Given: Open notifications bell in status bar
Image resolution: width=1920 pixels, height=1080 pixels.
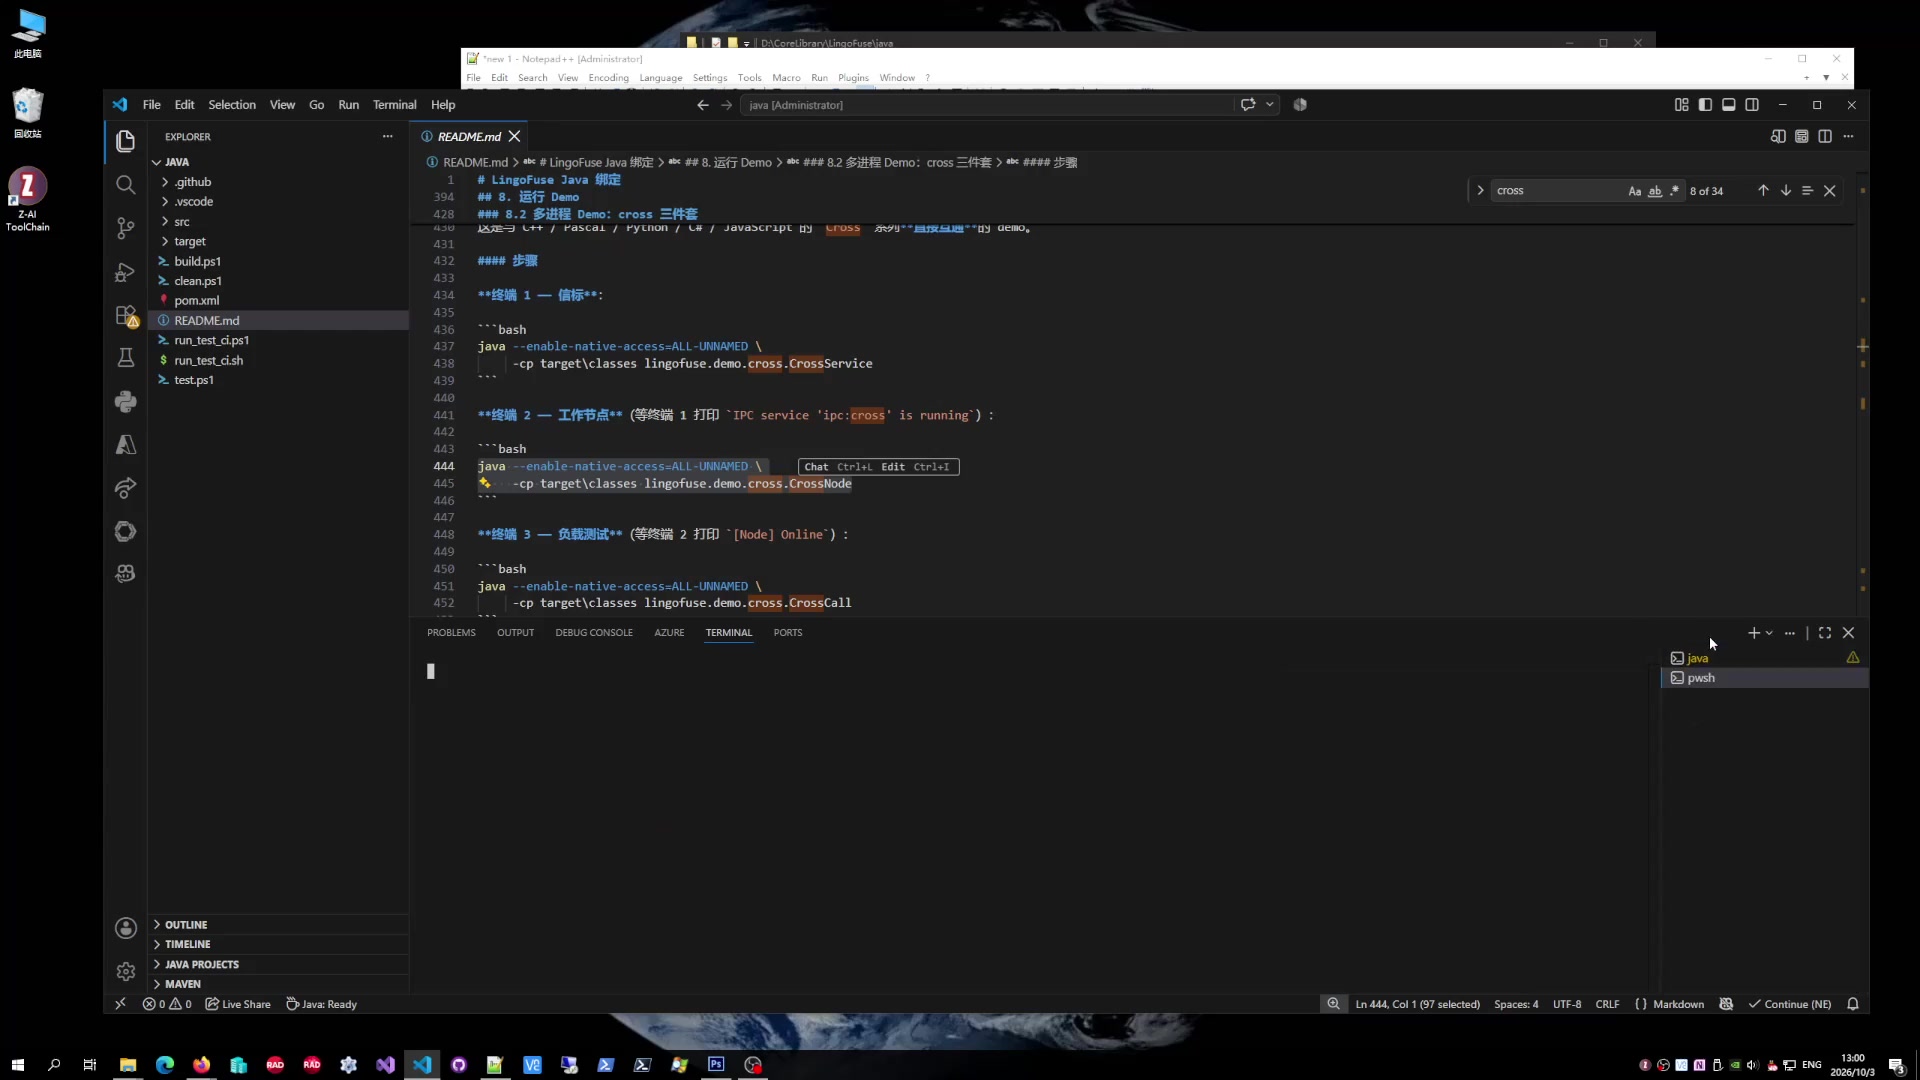Looking at the screenshot, I should click(1853, 1004).
